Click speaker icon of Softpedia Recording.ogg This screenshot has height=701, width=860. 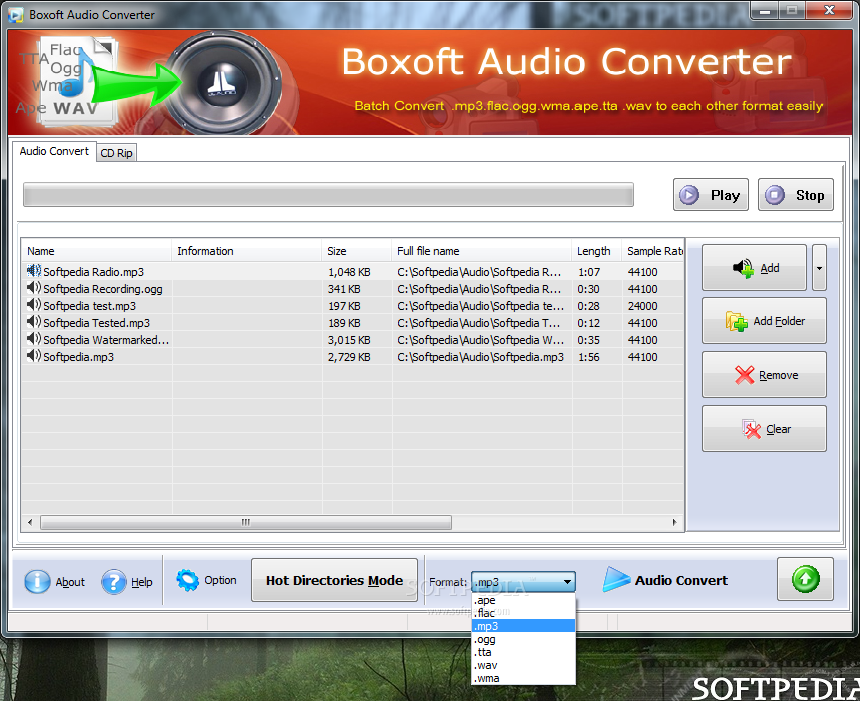pos(33,287)
